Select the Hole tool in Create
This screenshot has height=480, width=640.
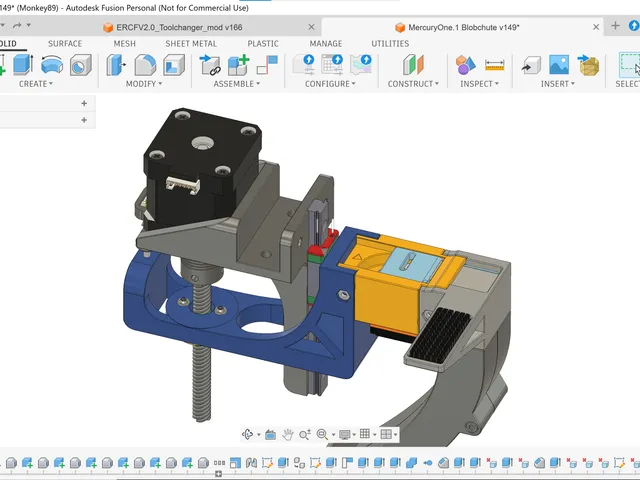click(x=80, y=65)
